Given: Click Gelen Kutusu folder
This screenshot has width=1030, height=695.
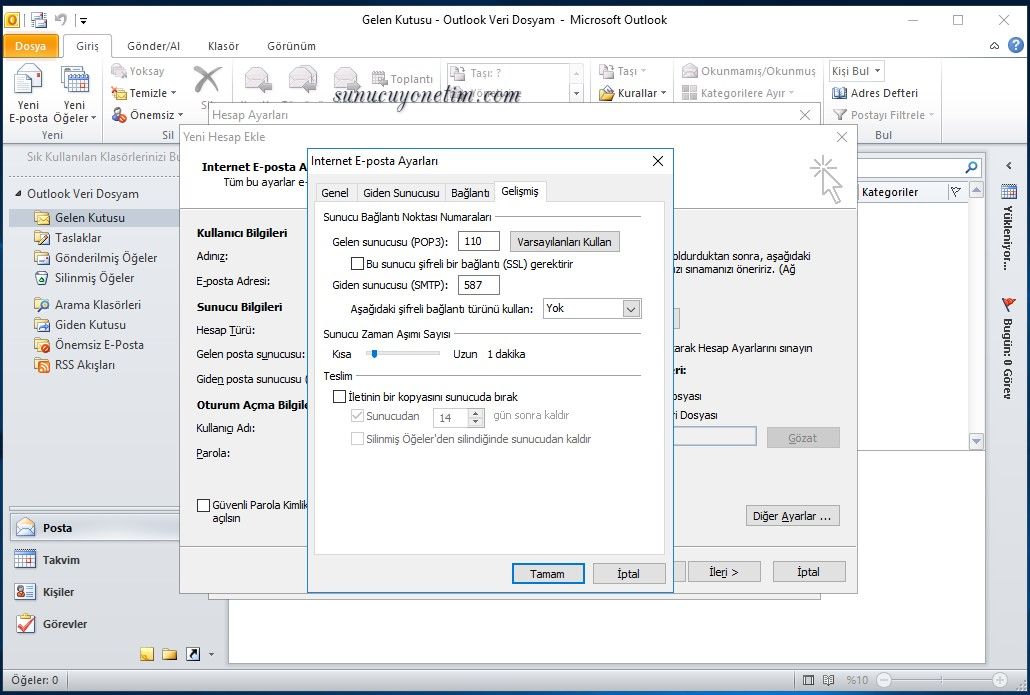Looking at the screenshot, I should (90, 217).
